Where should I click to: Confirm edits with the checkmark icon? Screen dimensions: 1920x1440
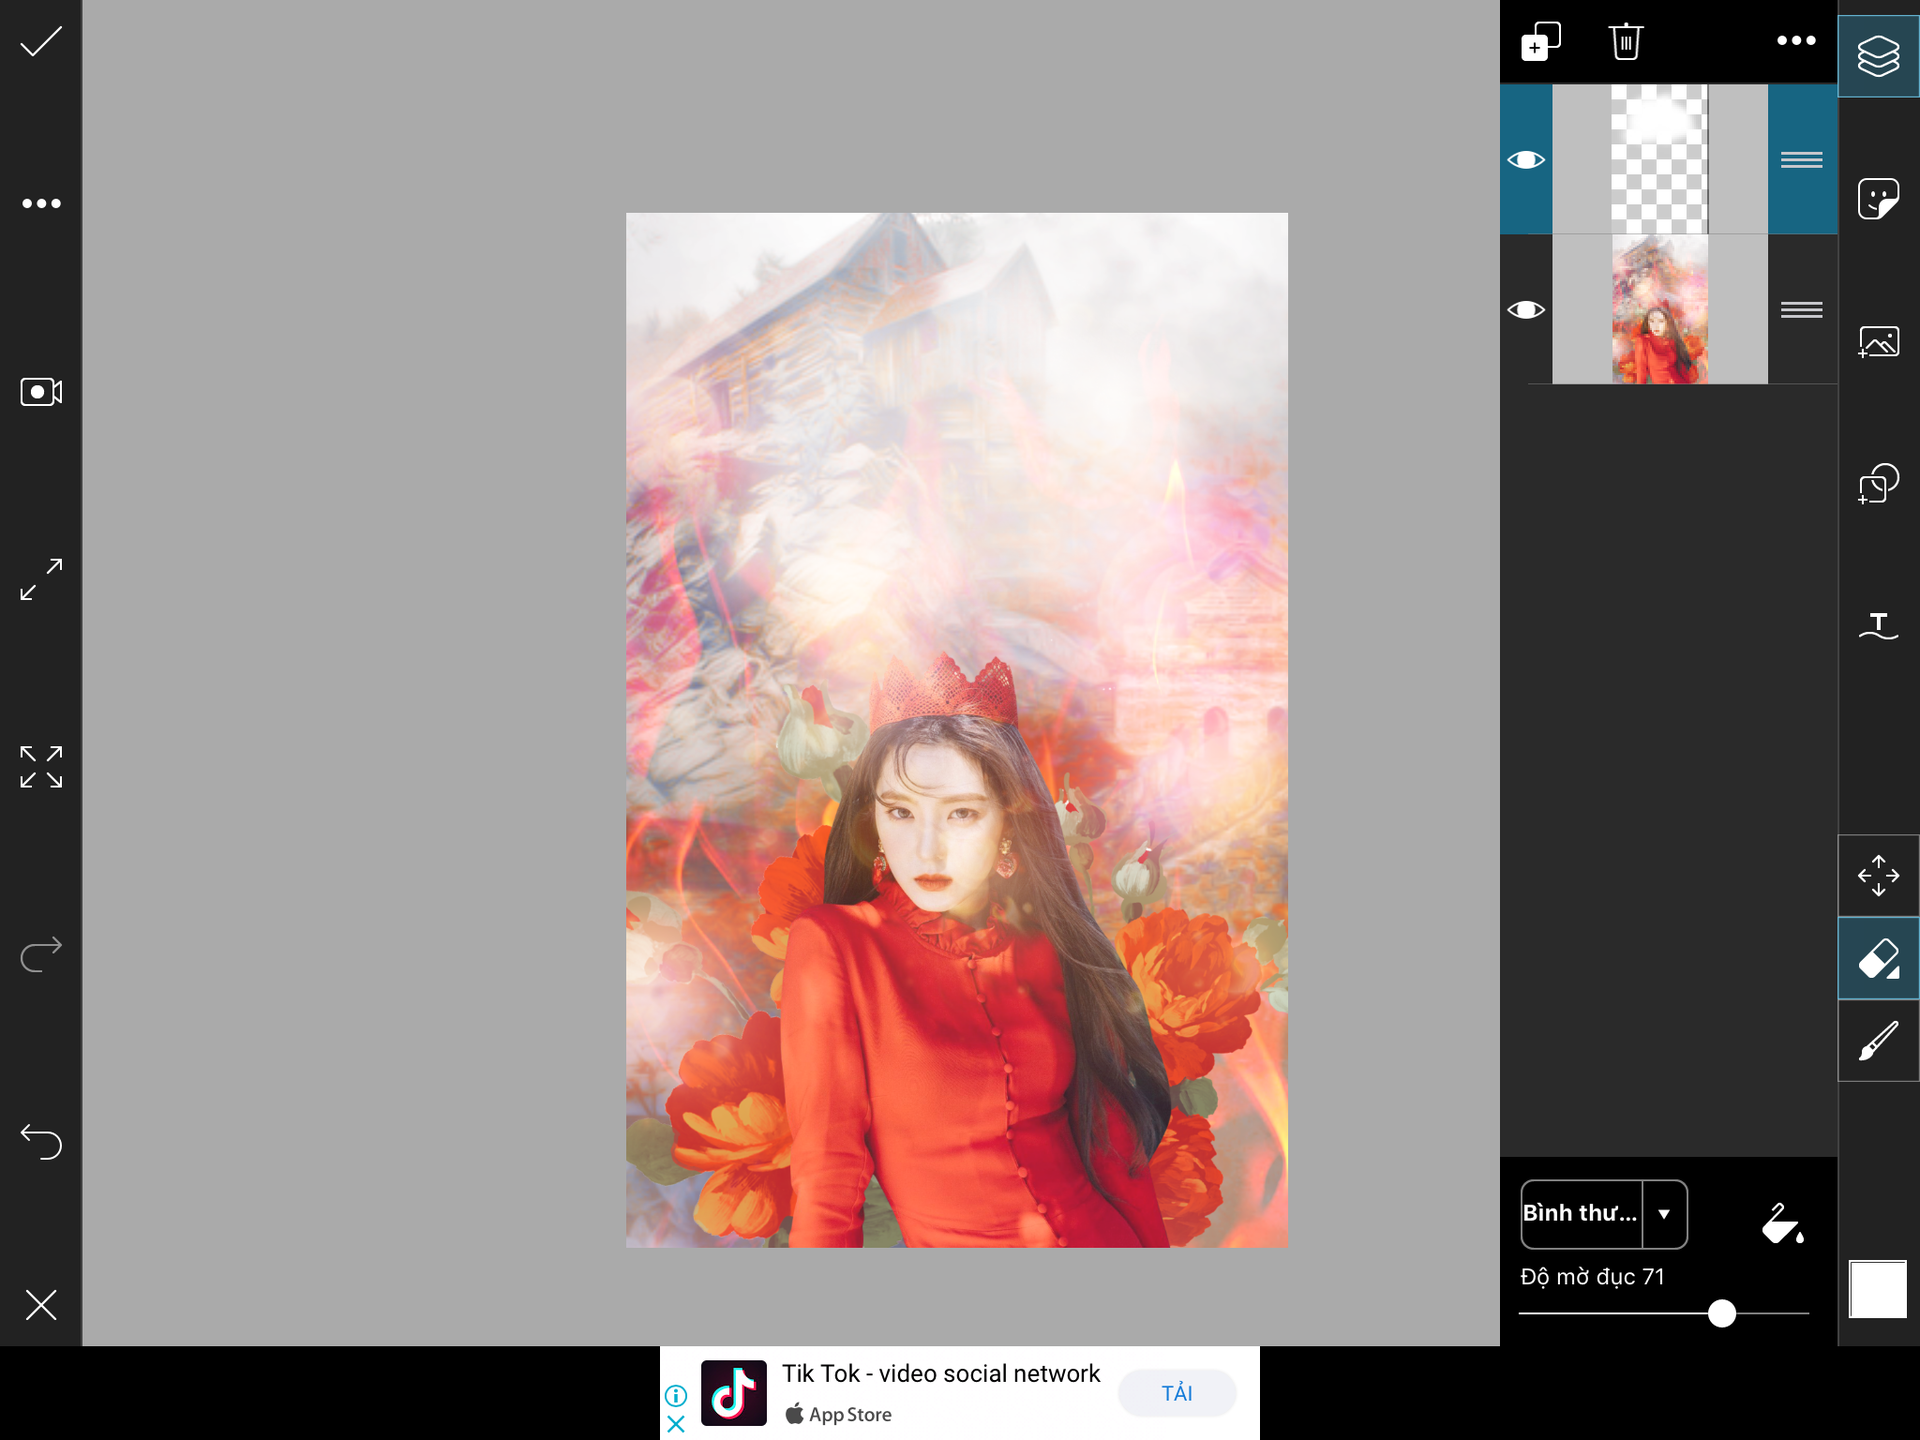coord(41,41)
